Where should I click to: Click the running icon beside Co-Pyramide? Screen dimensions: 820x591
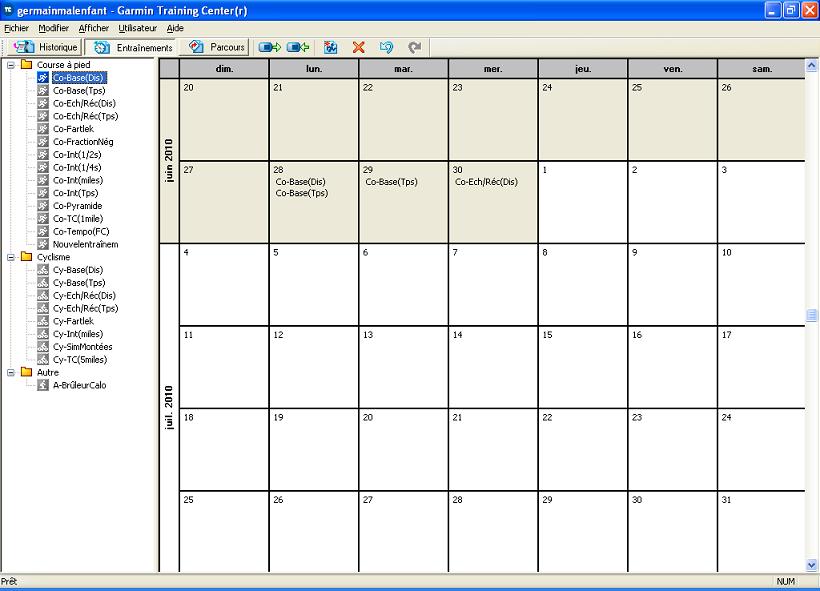click(43, 206)
